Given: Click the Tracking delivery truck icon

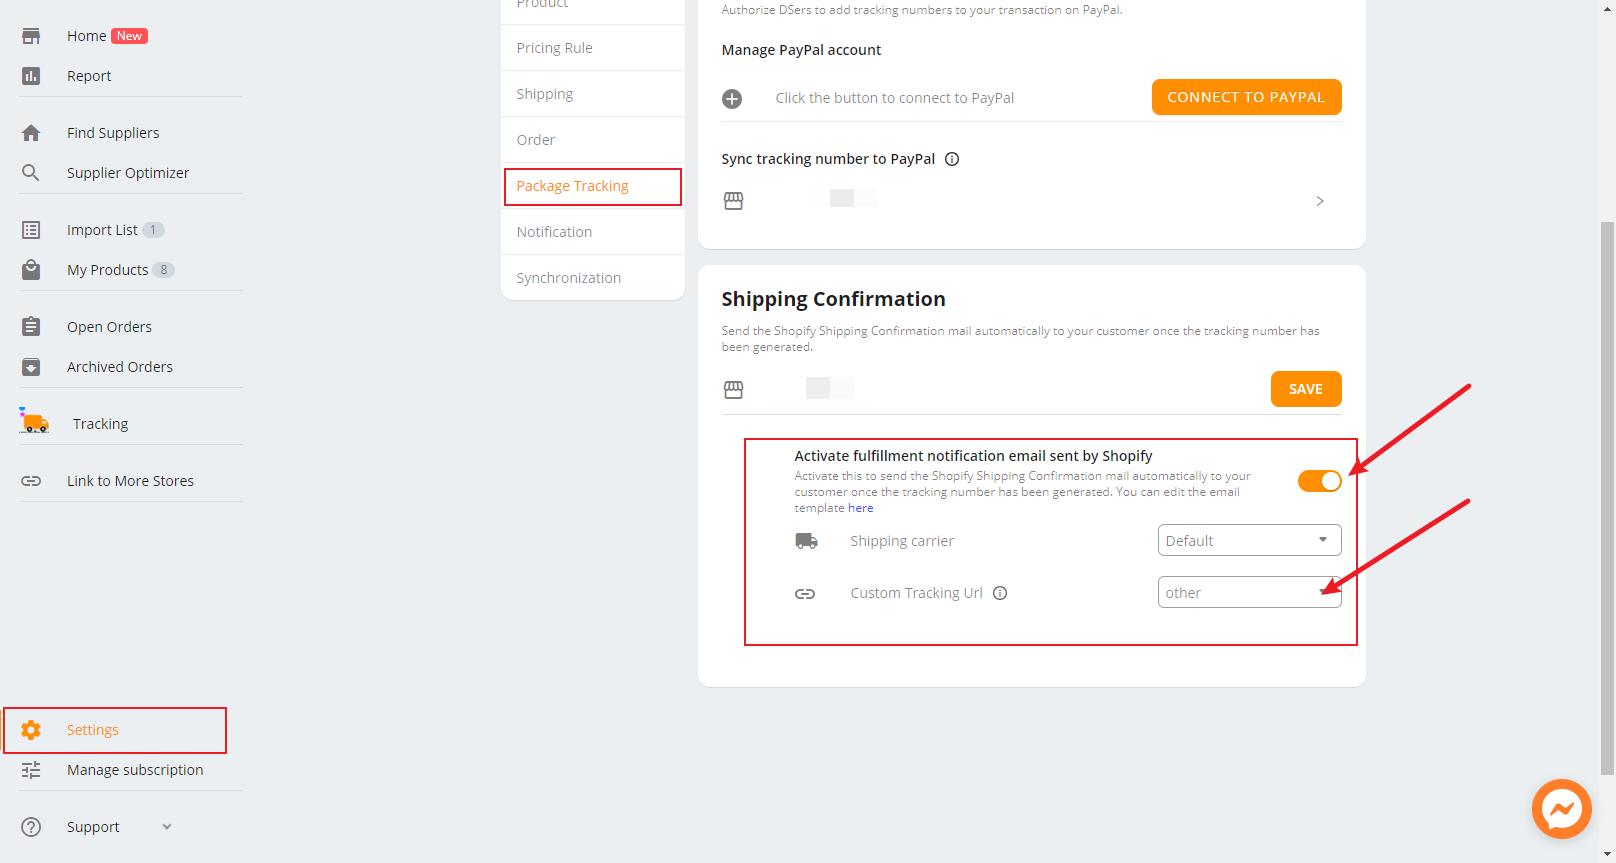Looking at the screenshot, I should coord(34,421).
